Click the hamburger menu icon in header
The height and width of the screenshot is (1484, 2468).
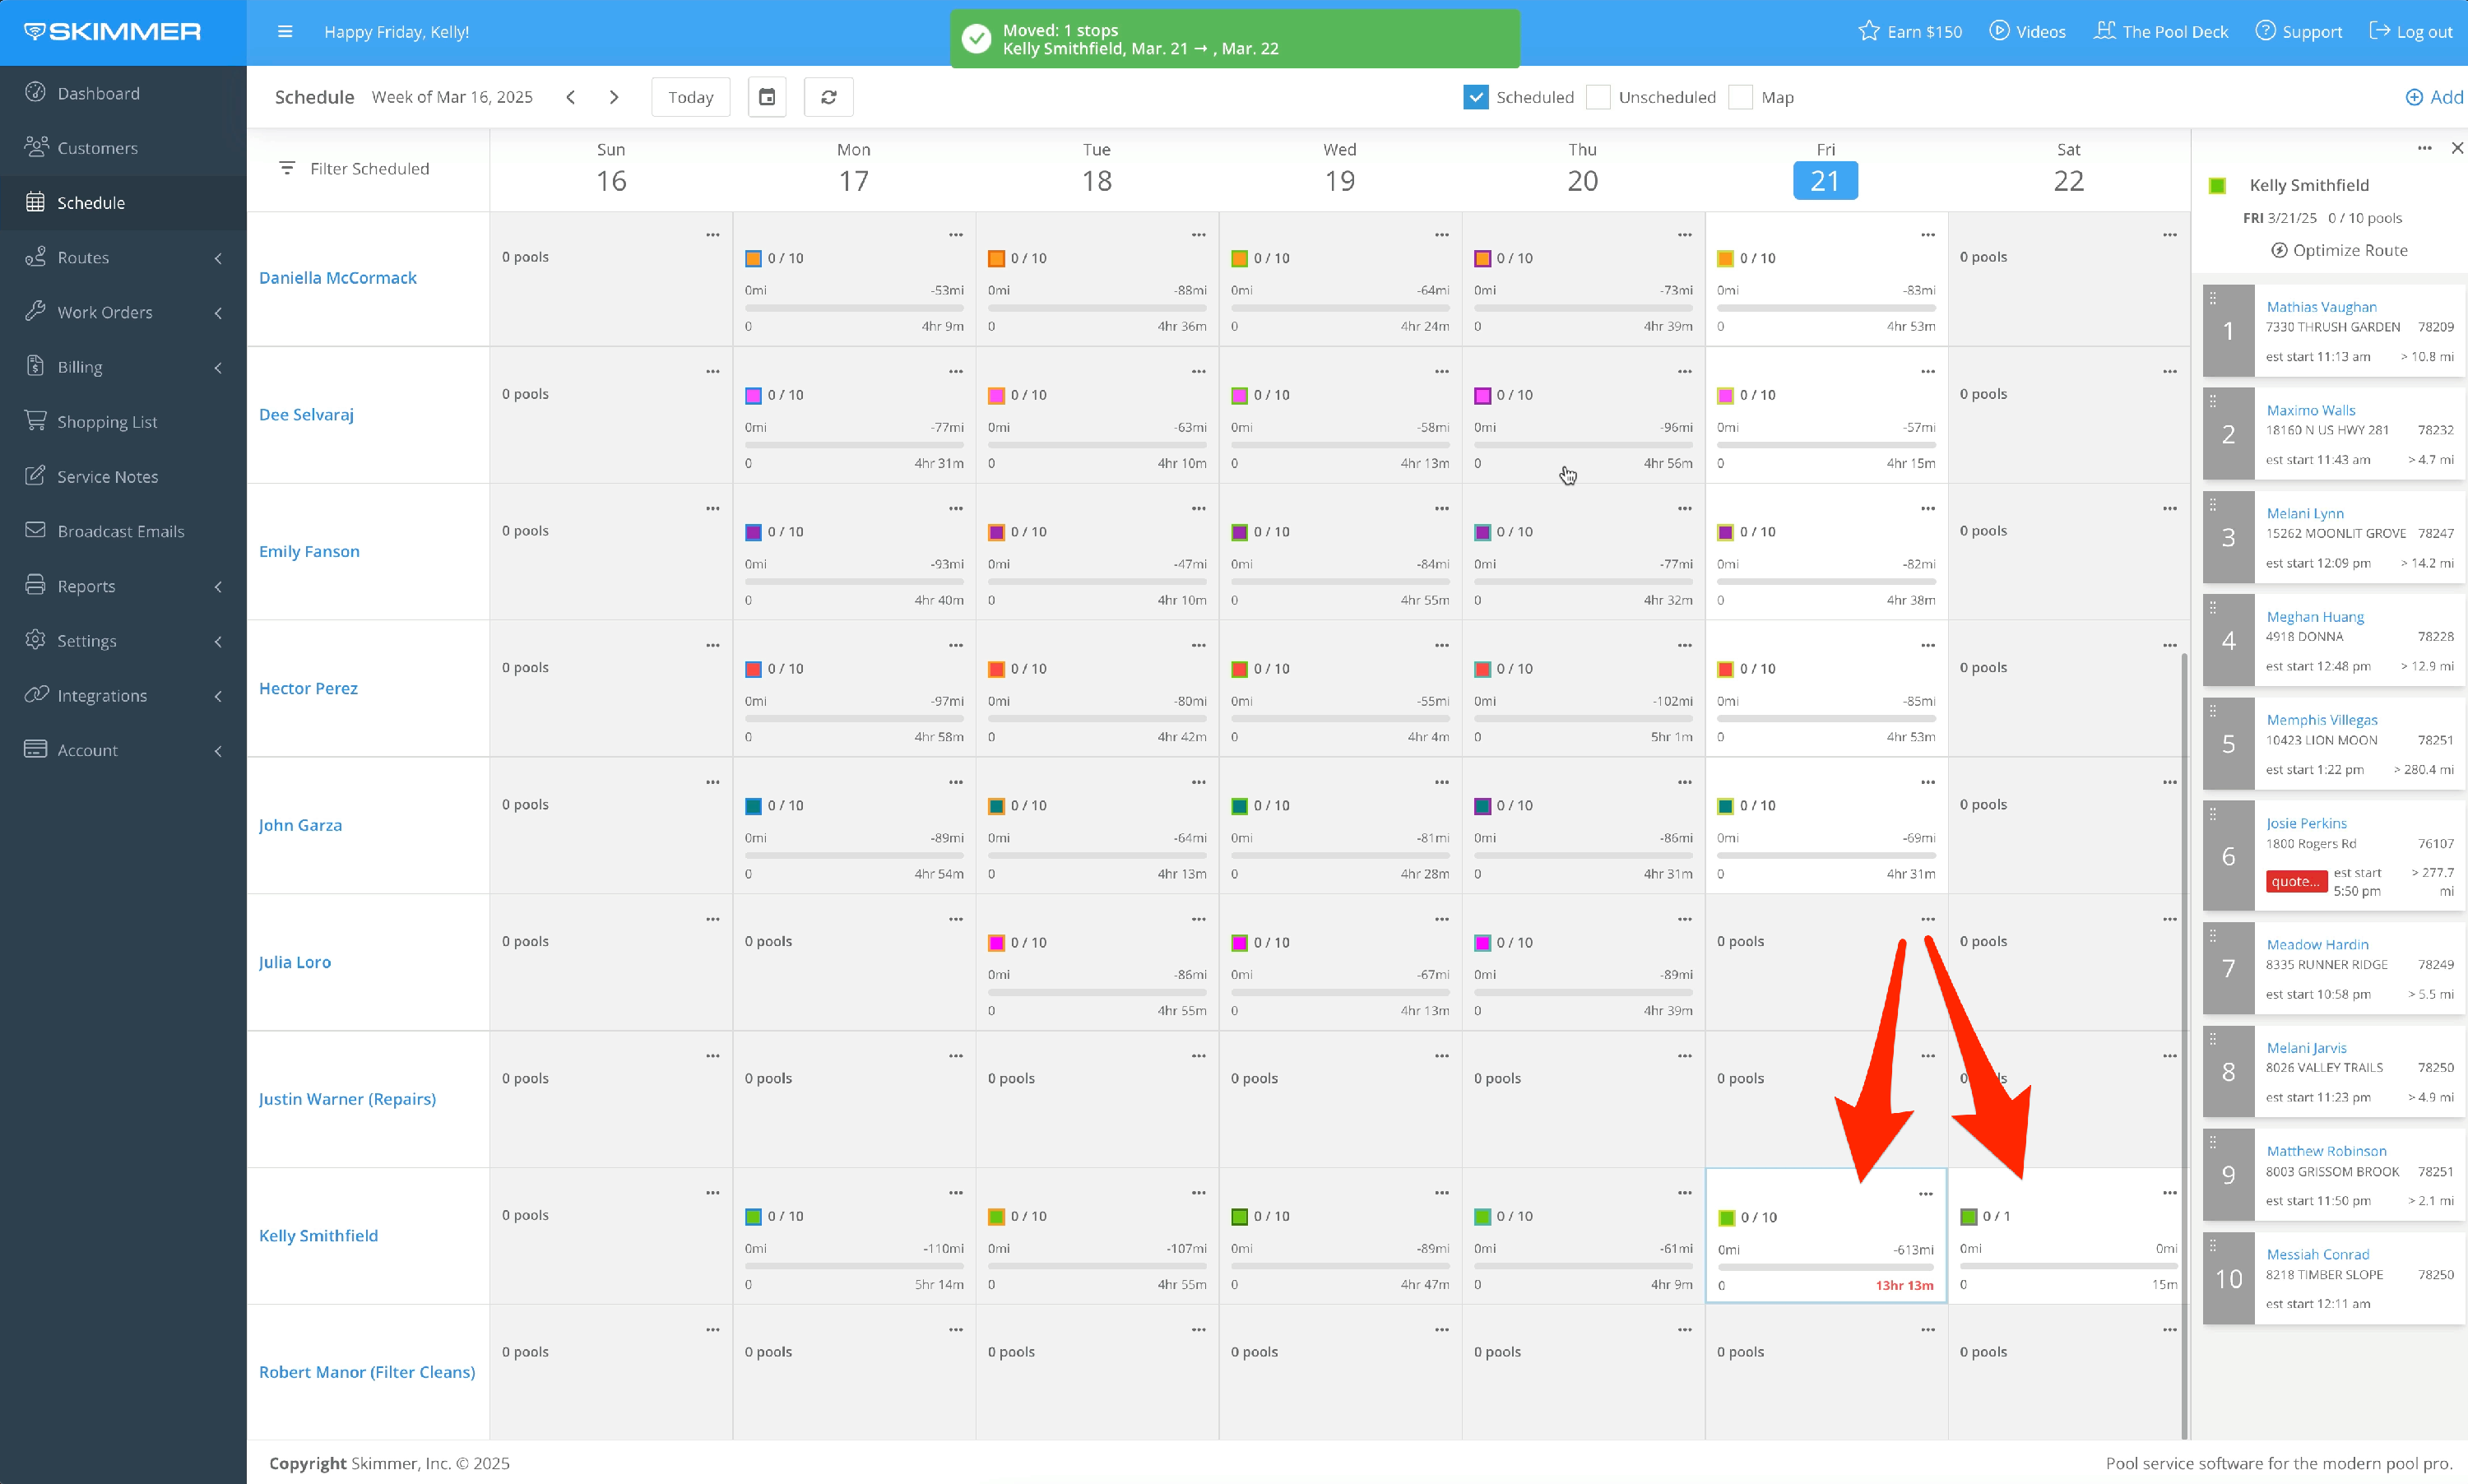coord(285,32)
